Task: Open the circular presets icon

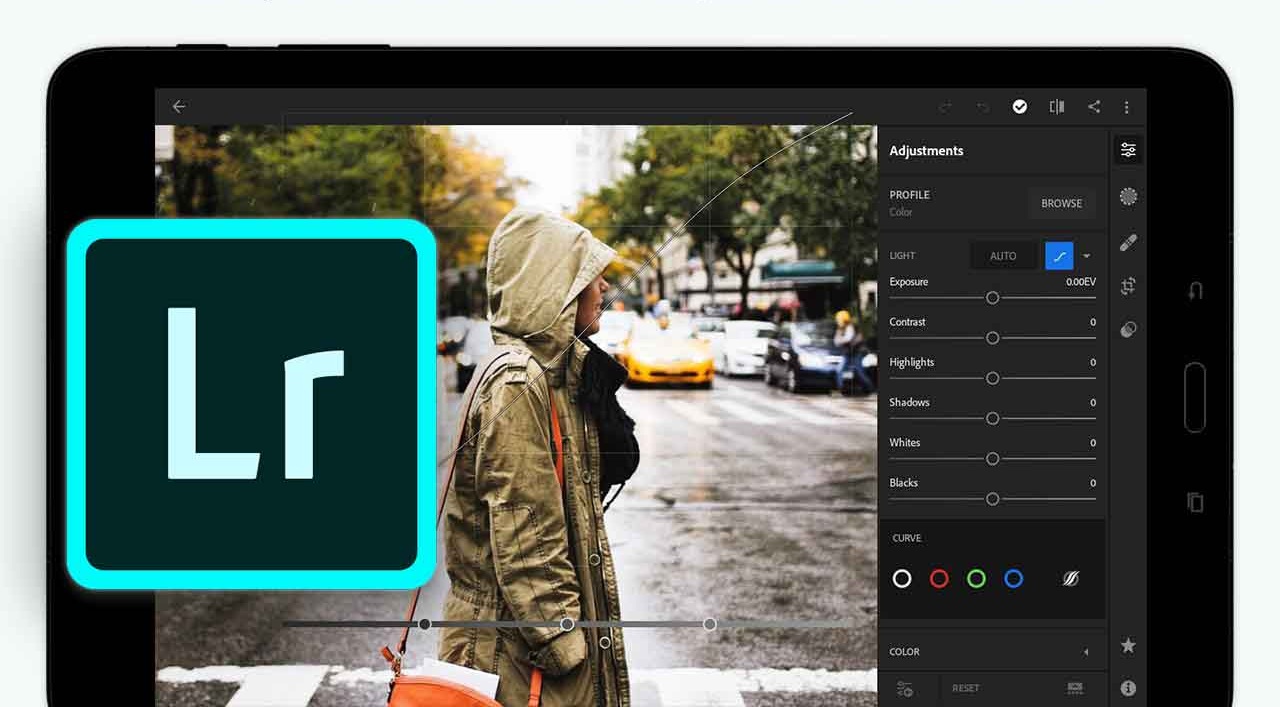Action: [x=1128, y=196]
